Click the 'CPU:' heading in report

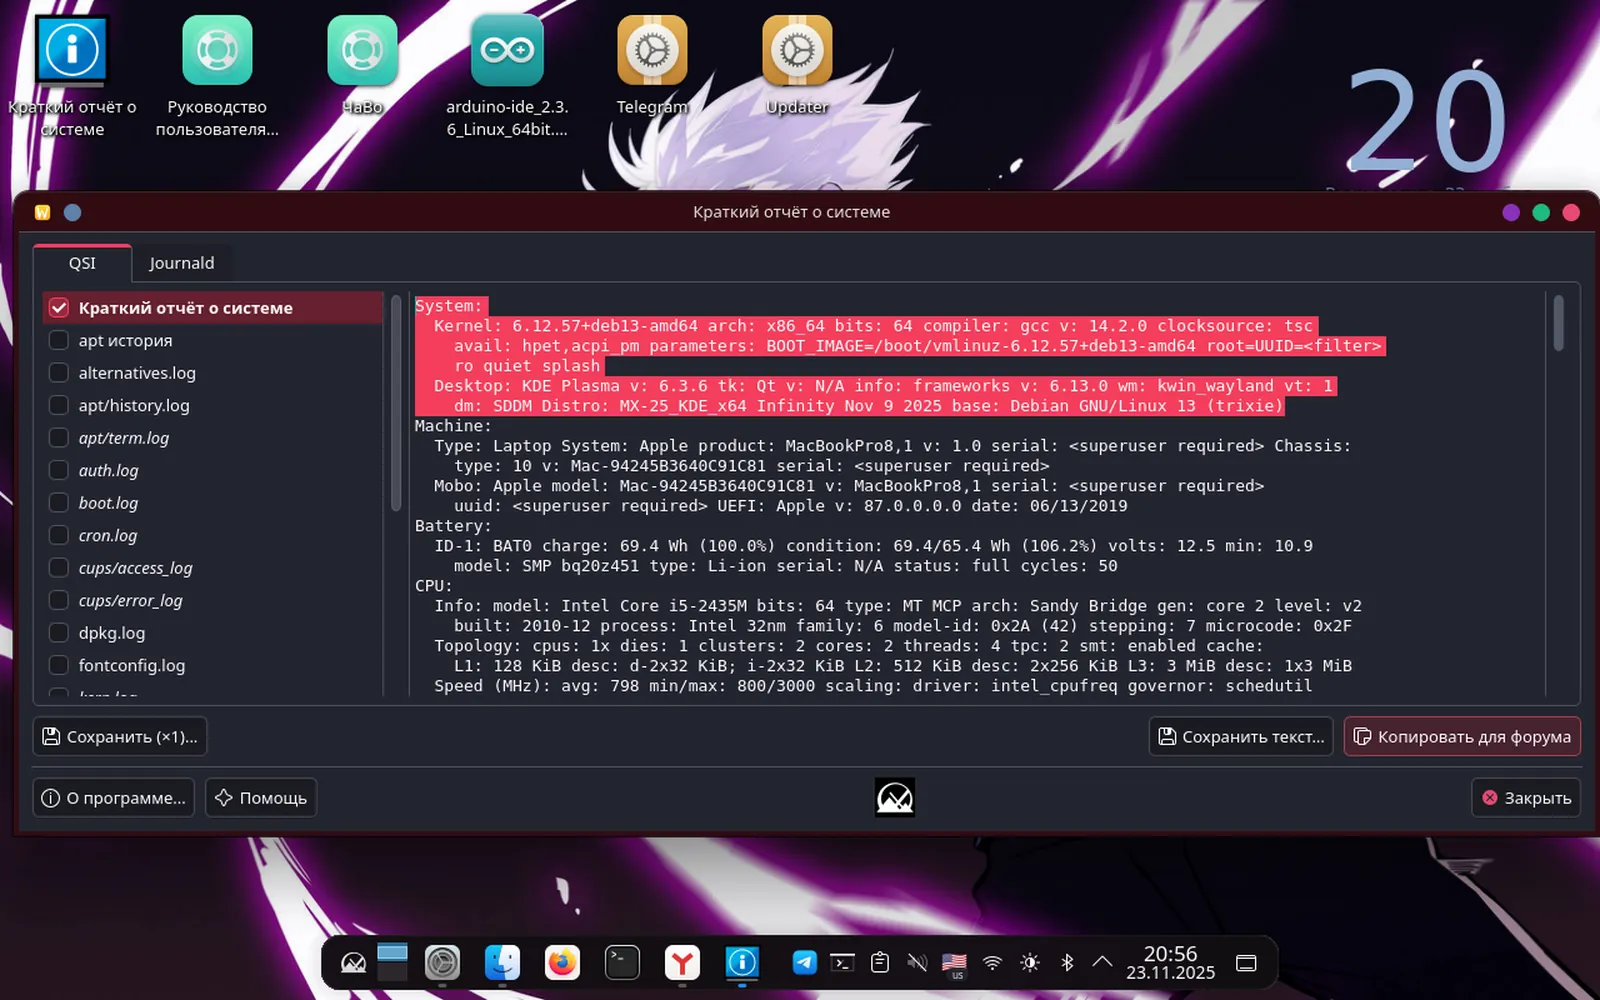pos(434,586)
